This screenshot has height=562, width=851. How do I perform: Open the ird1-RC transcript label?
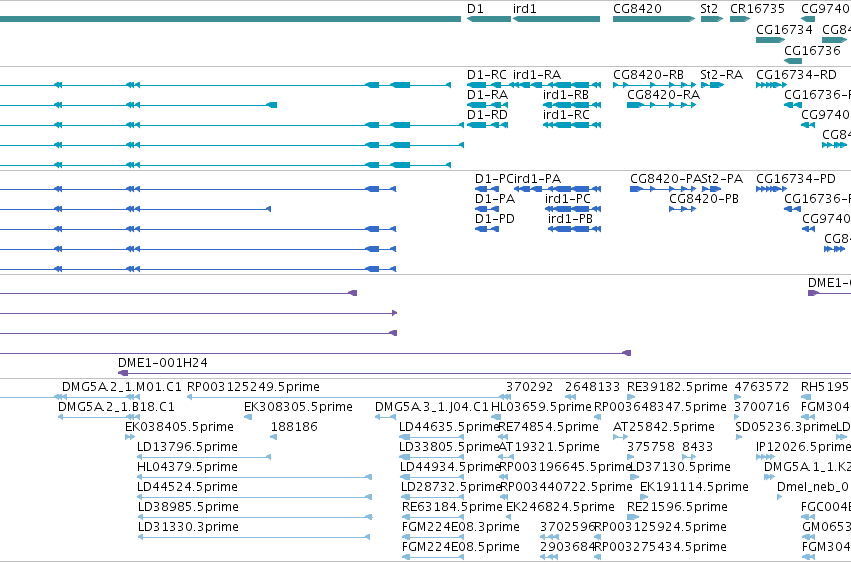click(x=566, y=115)
